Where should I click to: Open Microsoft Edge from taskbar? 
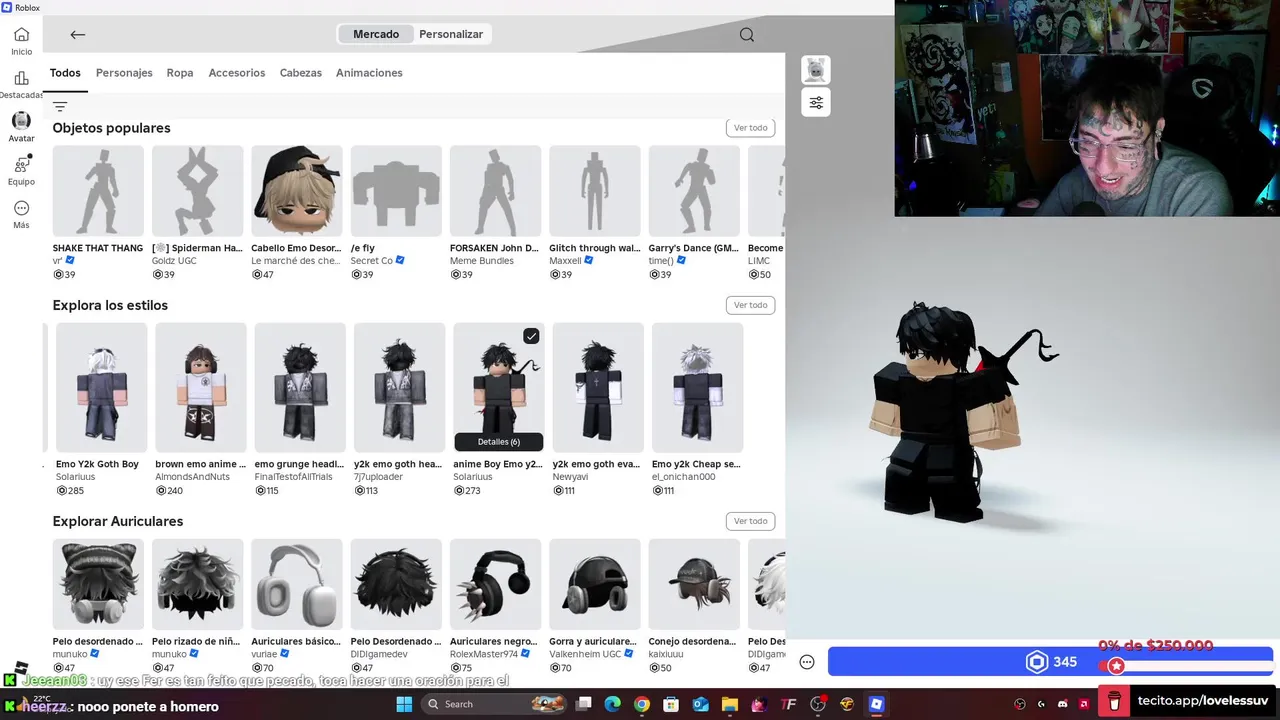[x=612, y=704]
